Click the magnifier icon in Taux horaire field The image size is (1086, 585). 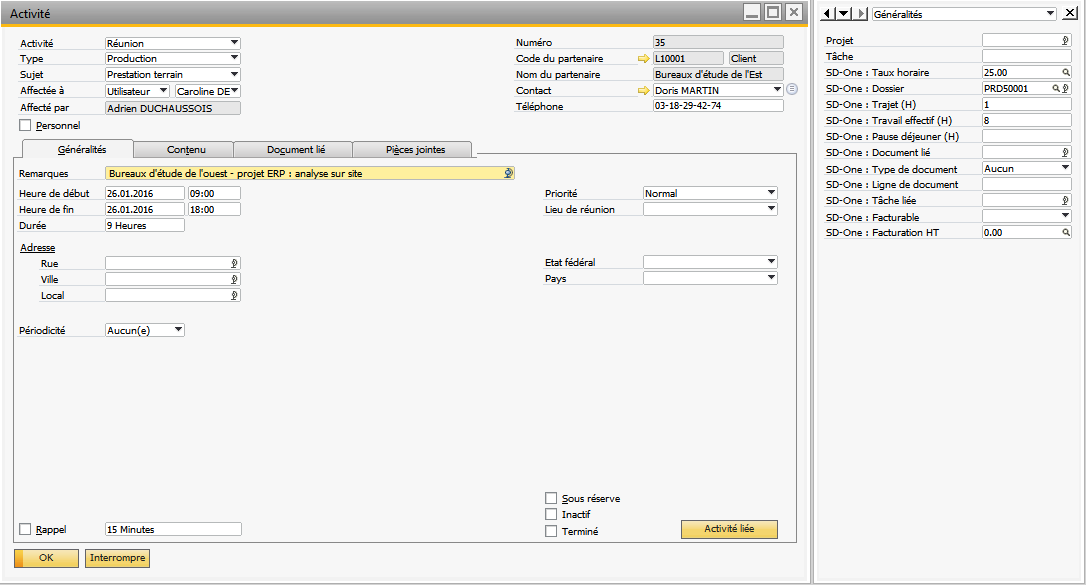tap(1065, 73)
